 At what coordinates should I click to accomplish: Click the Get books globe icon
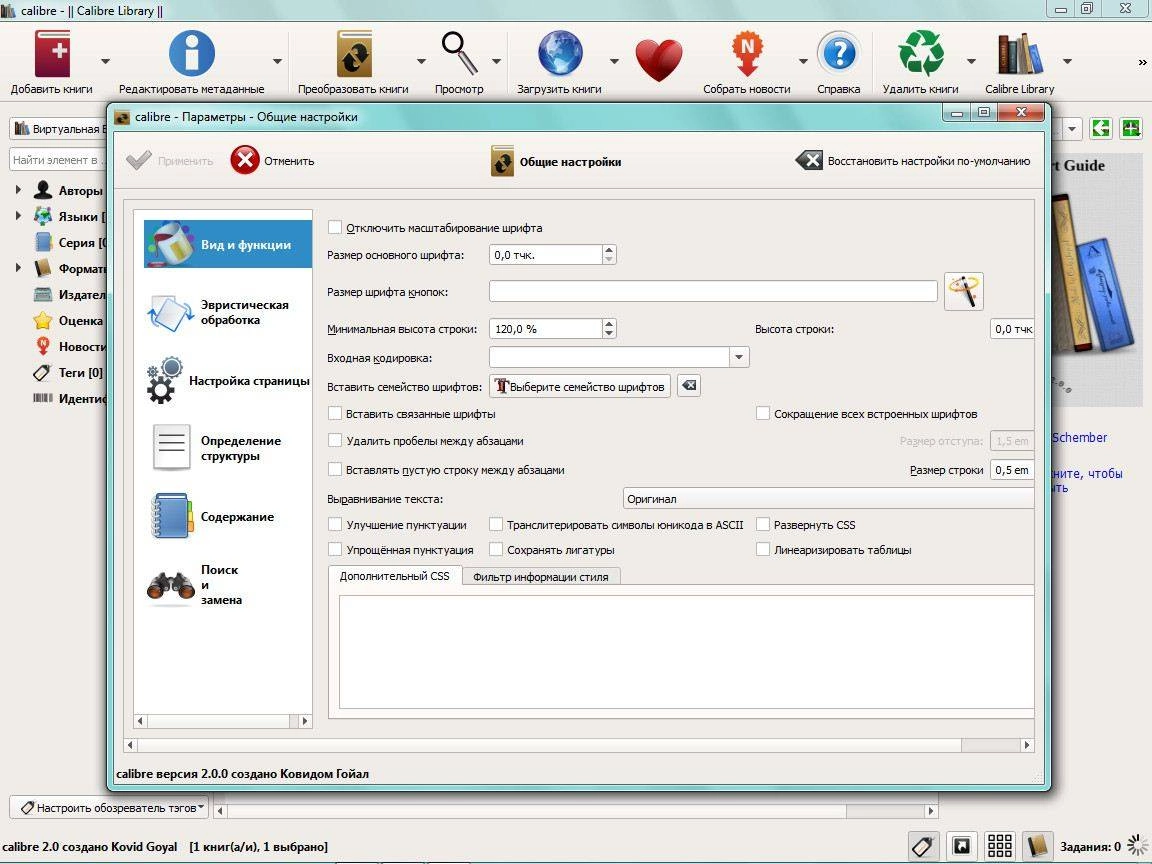pos(560,54)
